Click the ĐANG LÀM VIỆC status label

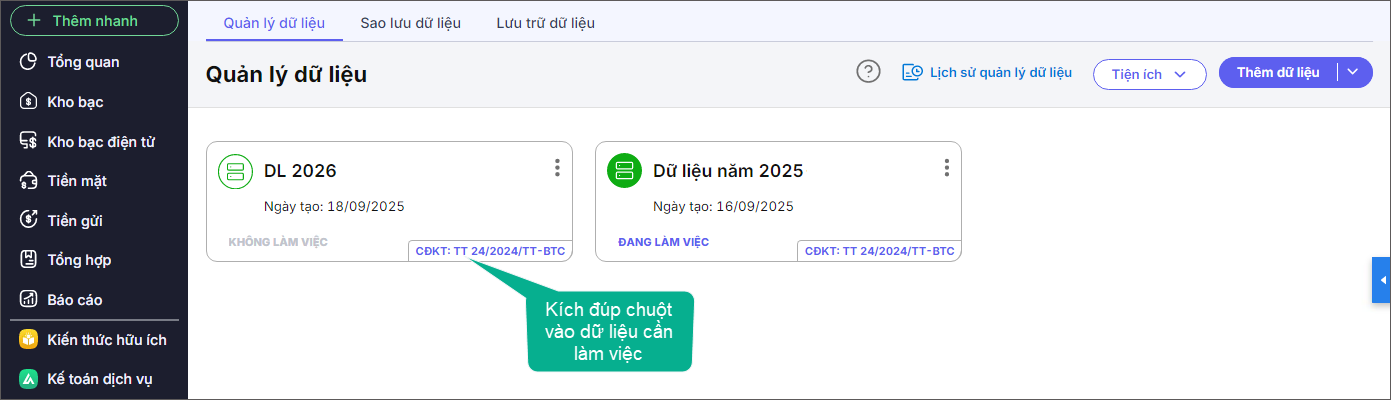664,242
